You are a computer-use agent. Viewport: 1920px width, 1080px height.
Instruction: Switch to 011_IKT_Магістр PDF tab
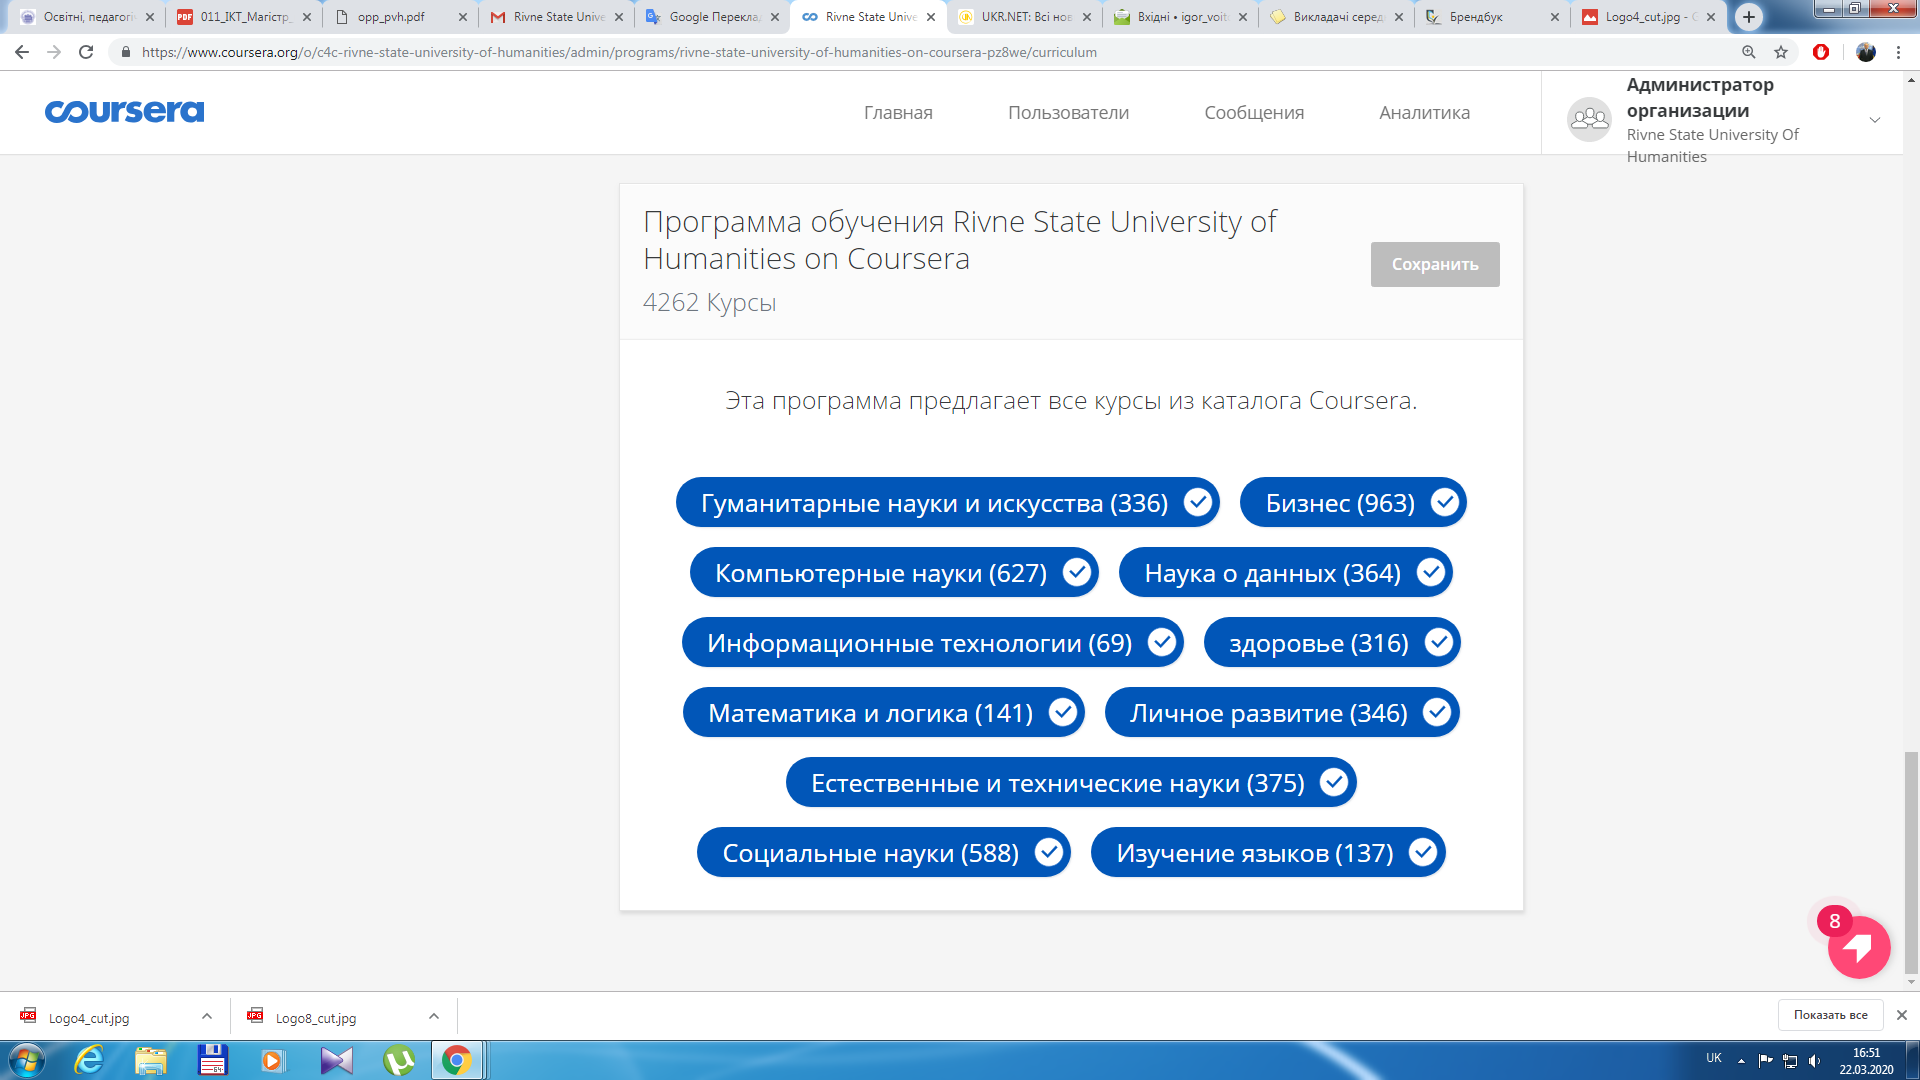pyautogui.click(x=244, y=17)
